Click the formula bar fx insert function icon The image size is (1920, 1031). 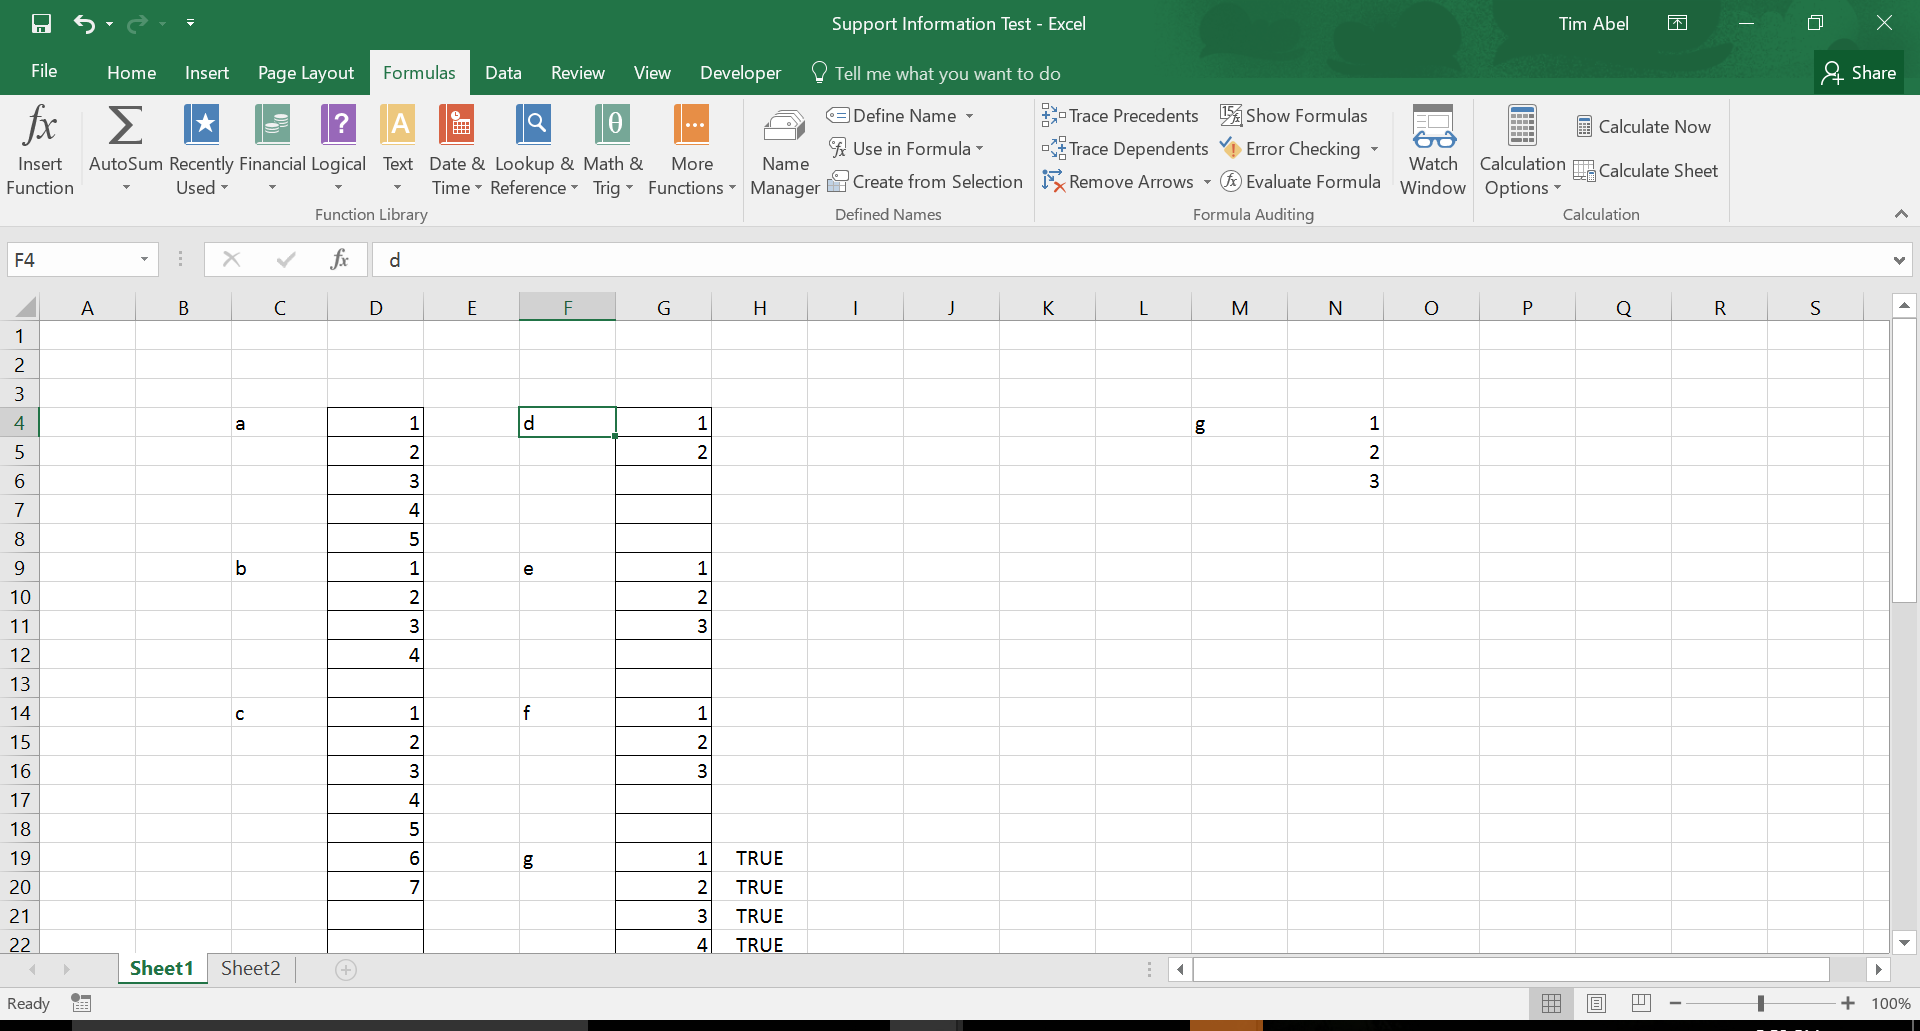pos(340,260)
